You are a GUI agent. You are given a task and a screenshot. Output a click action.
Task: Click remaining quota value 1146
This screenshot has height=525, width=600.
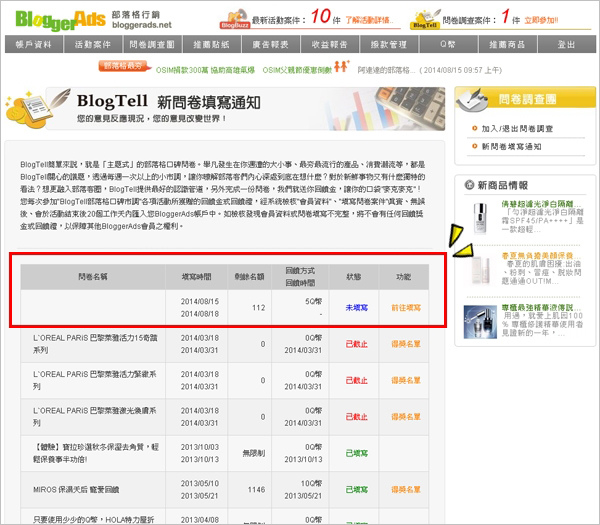256,489
